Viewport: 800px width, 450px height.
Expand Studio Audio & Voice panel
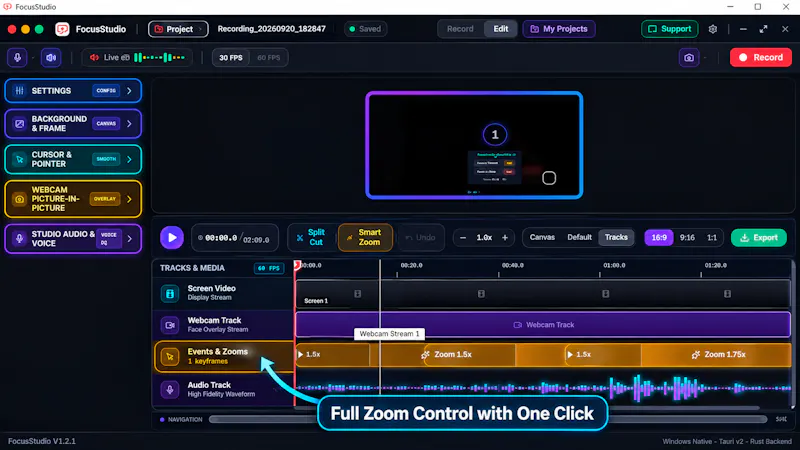point(73,239)
